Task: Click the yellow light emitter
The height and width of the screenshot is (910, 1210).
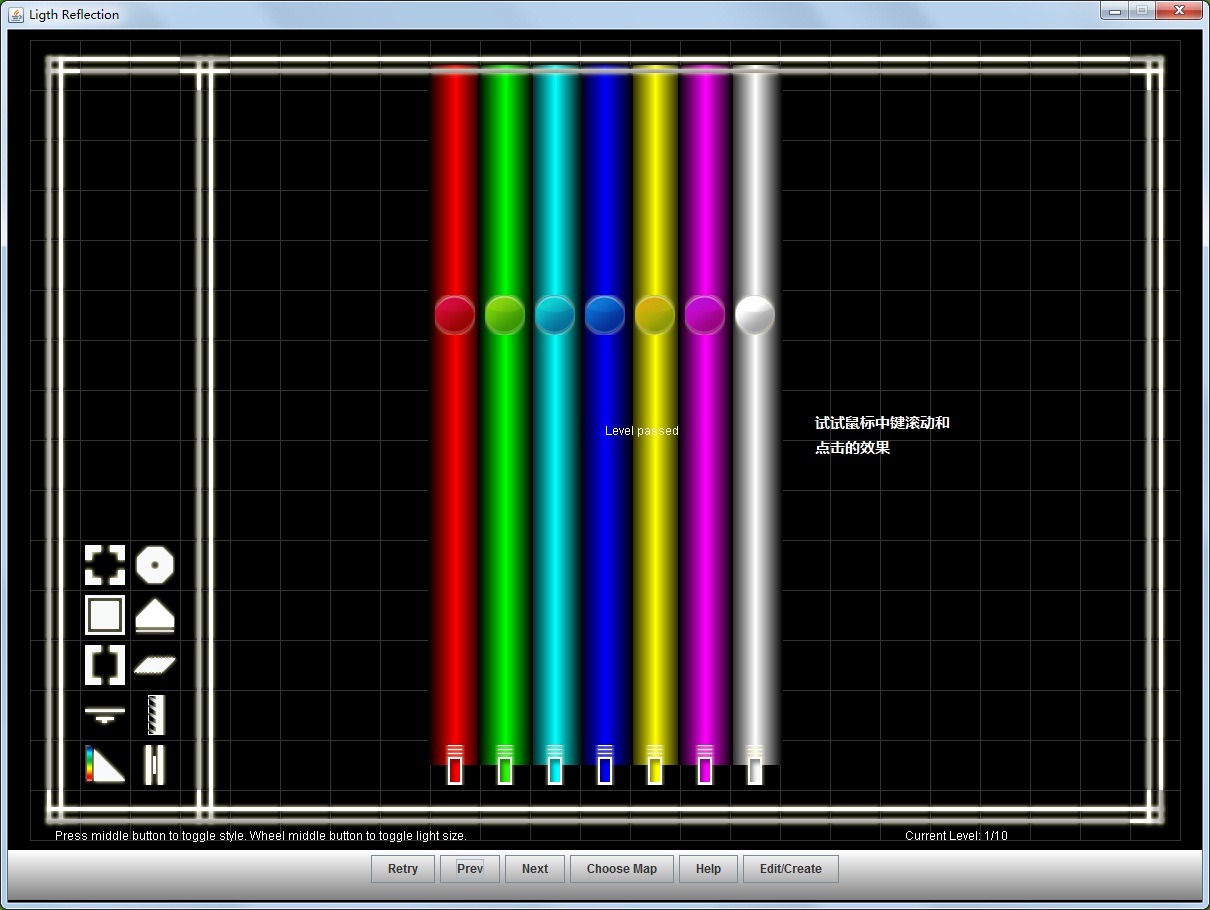Action: coord(655,766)
